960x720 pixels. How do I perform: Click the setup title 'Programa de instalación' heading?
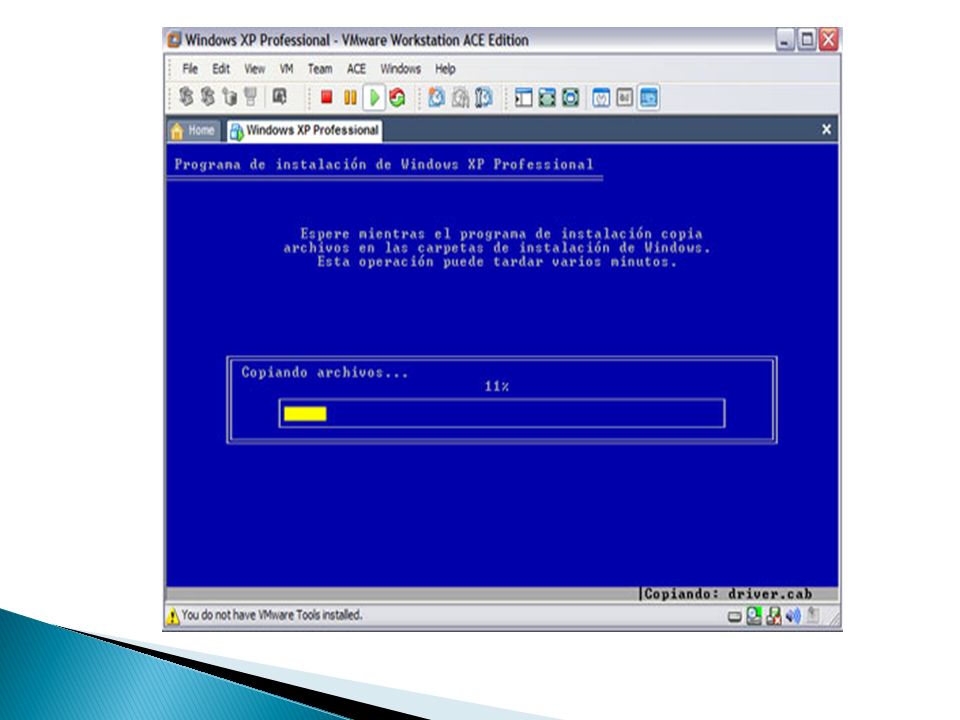tap(383, 164)
